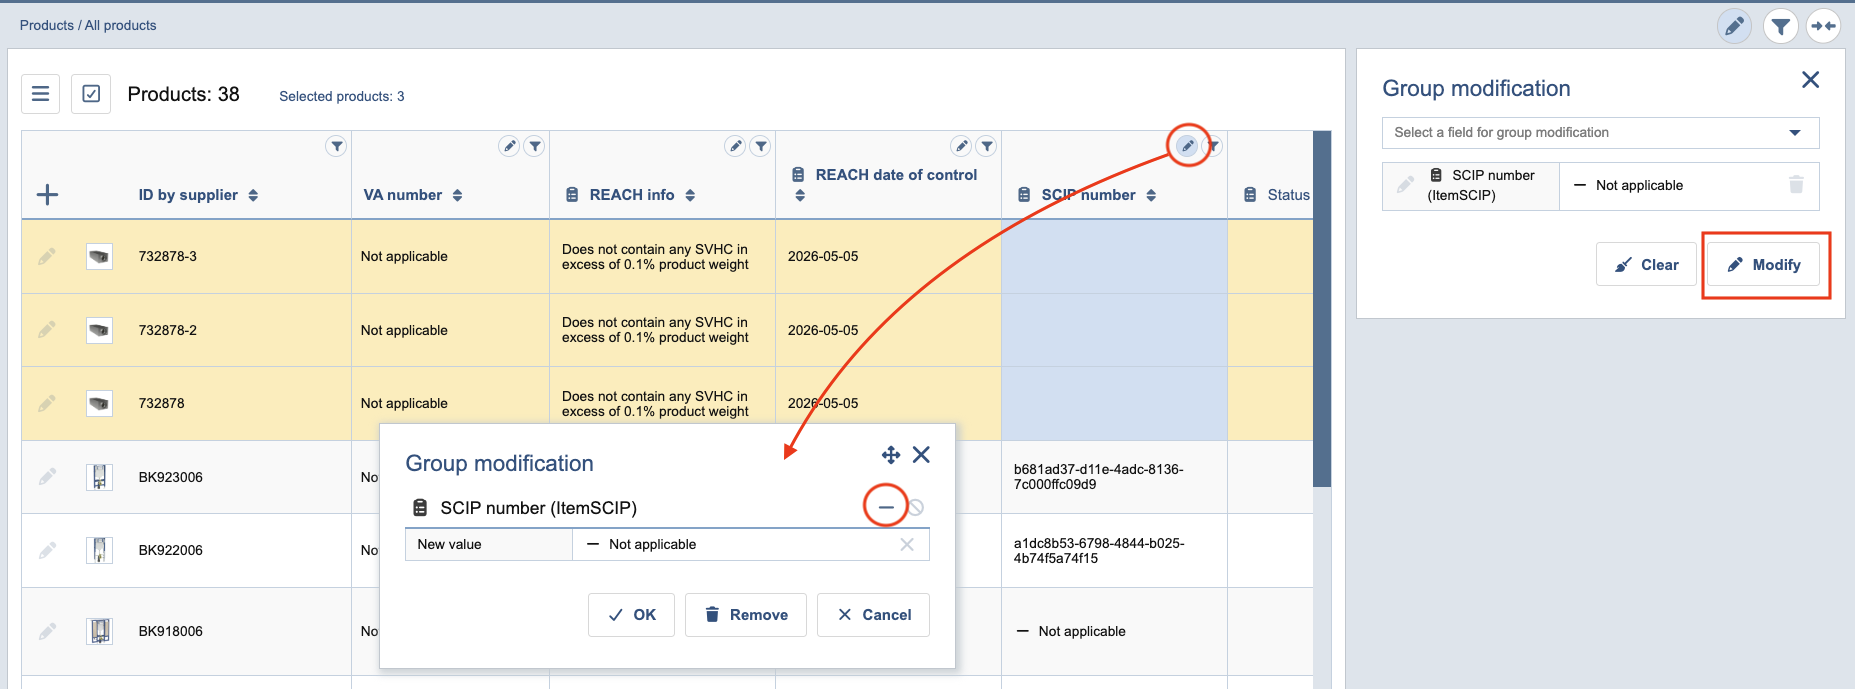The image size is (1855, 689).
Task: Edit row BK922006 with pencil icon
Action: click(x=47, y=550)
